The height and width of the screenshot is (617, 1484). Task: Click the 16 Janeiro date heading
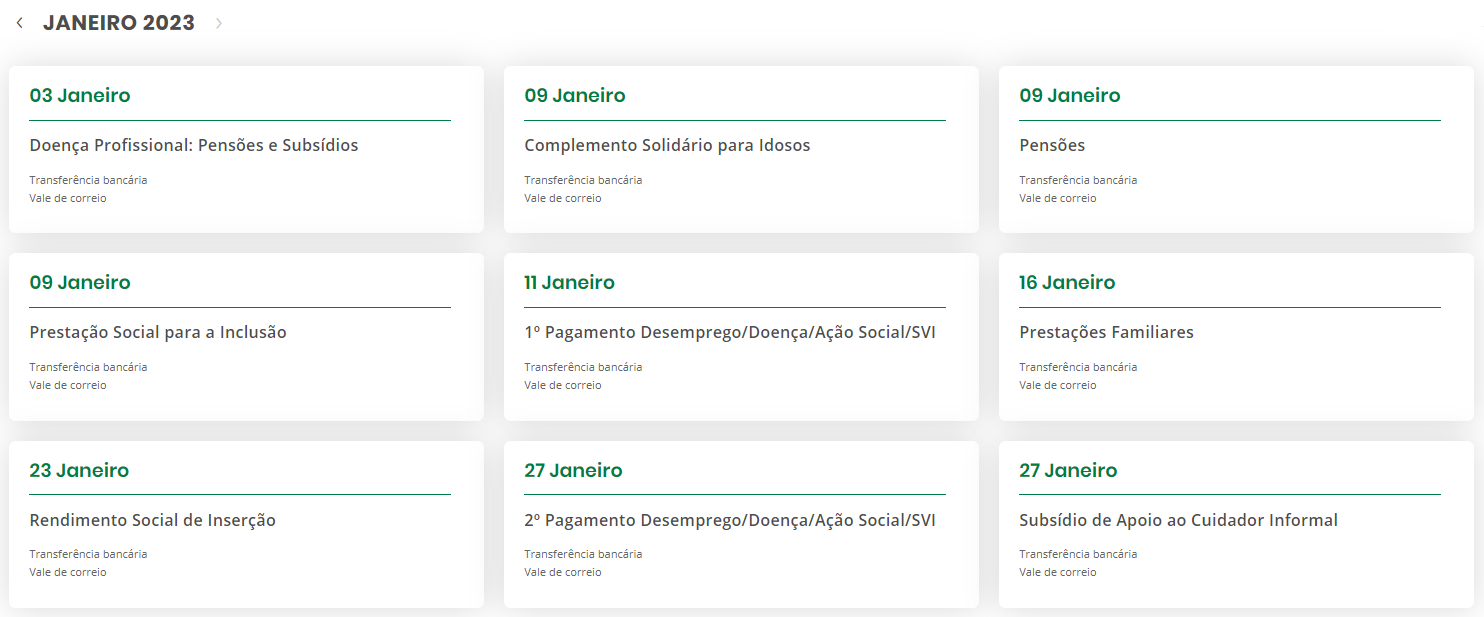click(x=1067, y=283)
